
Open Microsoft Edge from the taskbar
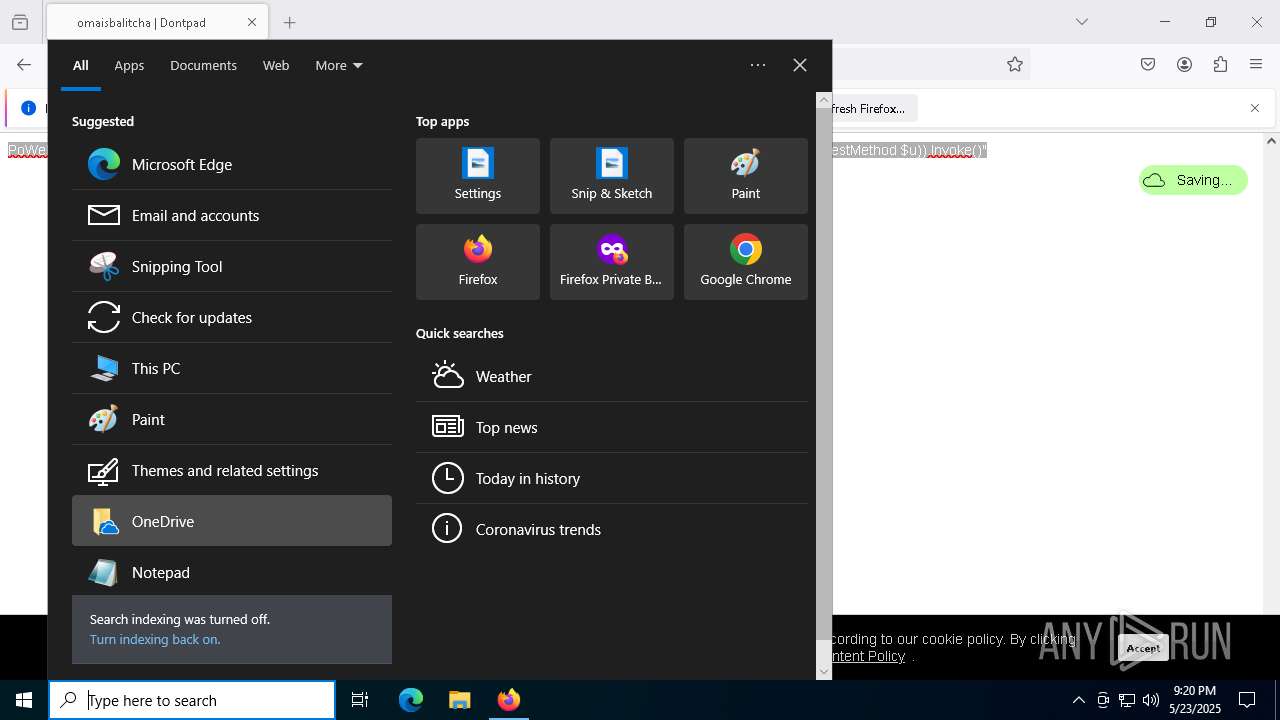411,700
